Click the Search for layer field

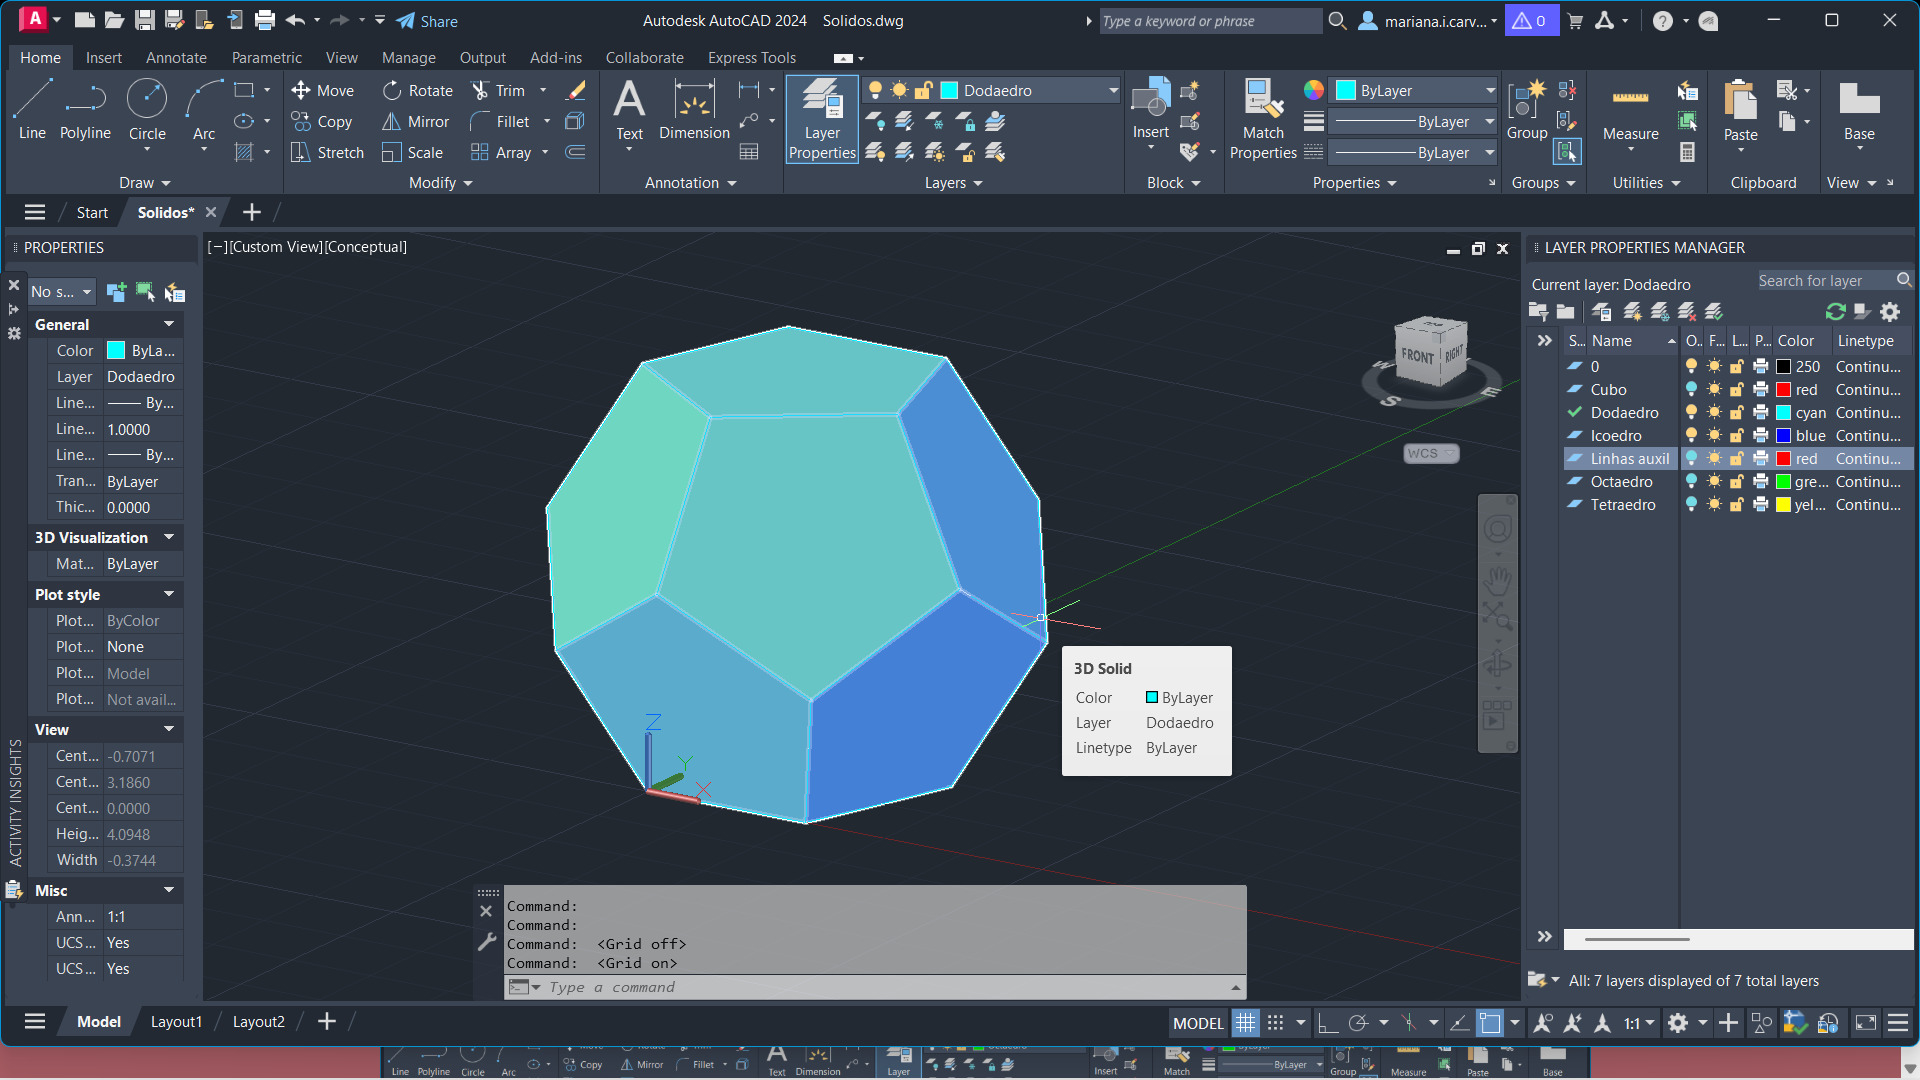point(1824,281)
